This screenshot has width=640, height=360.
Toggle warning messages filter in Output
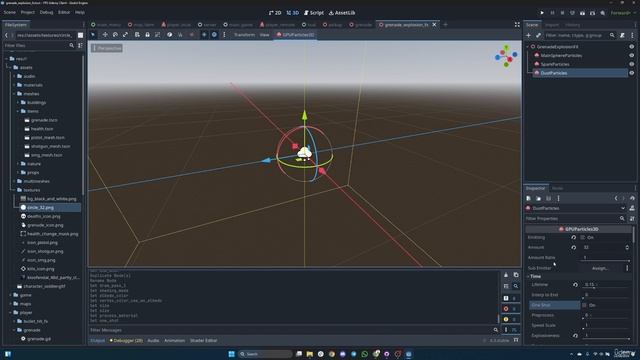click(x=510, y=319)
